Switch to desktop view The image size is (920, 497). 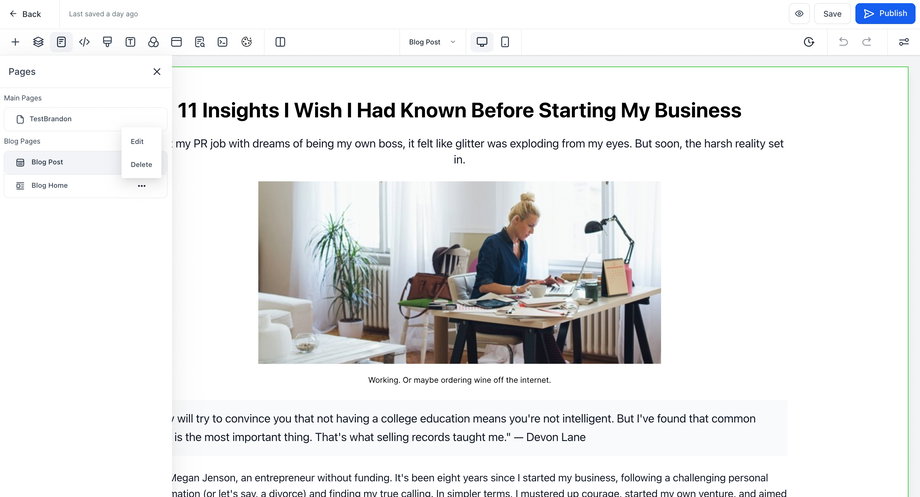[x=482, y=42]
